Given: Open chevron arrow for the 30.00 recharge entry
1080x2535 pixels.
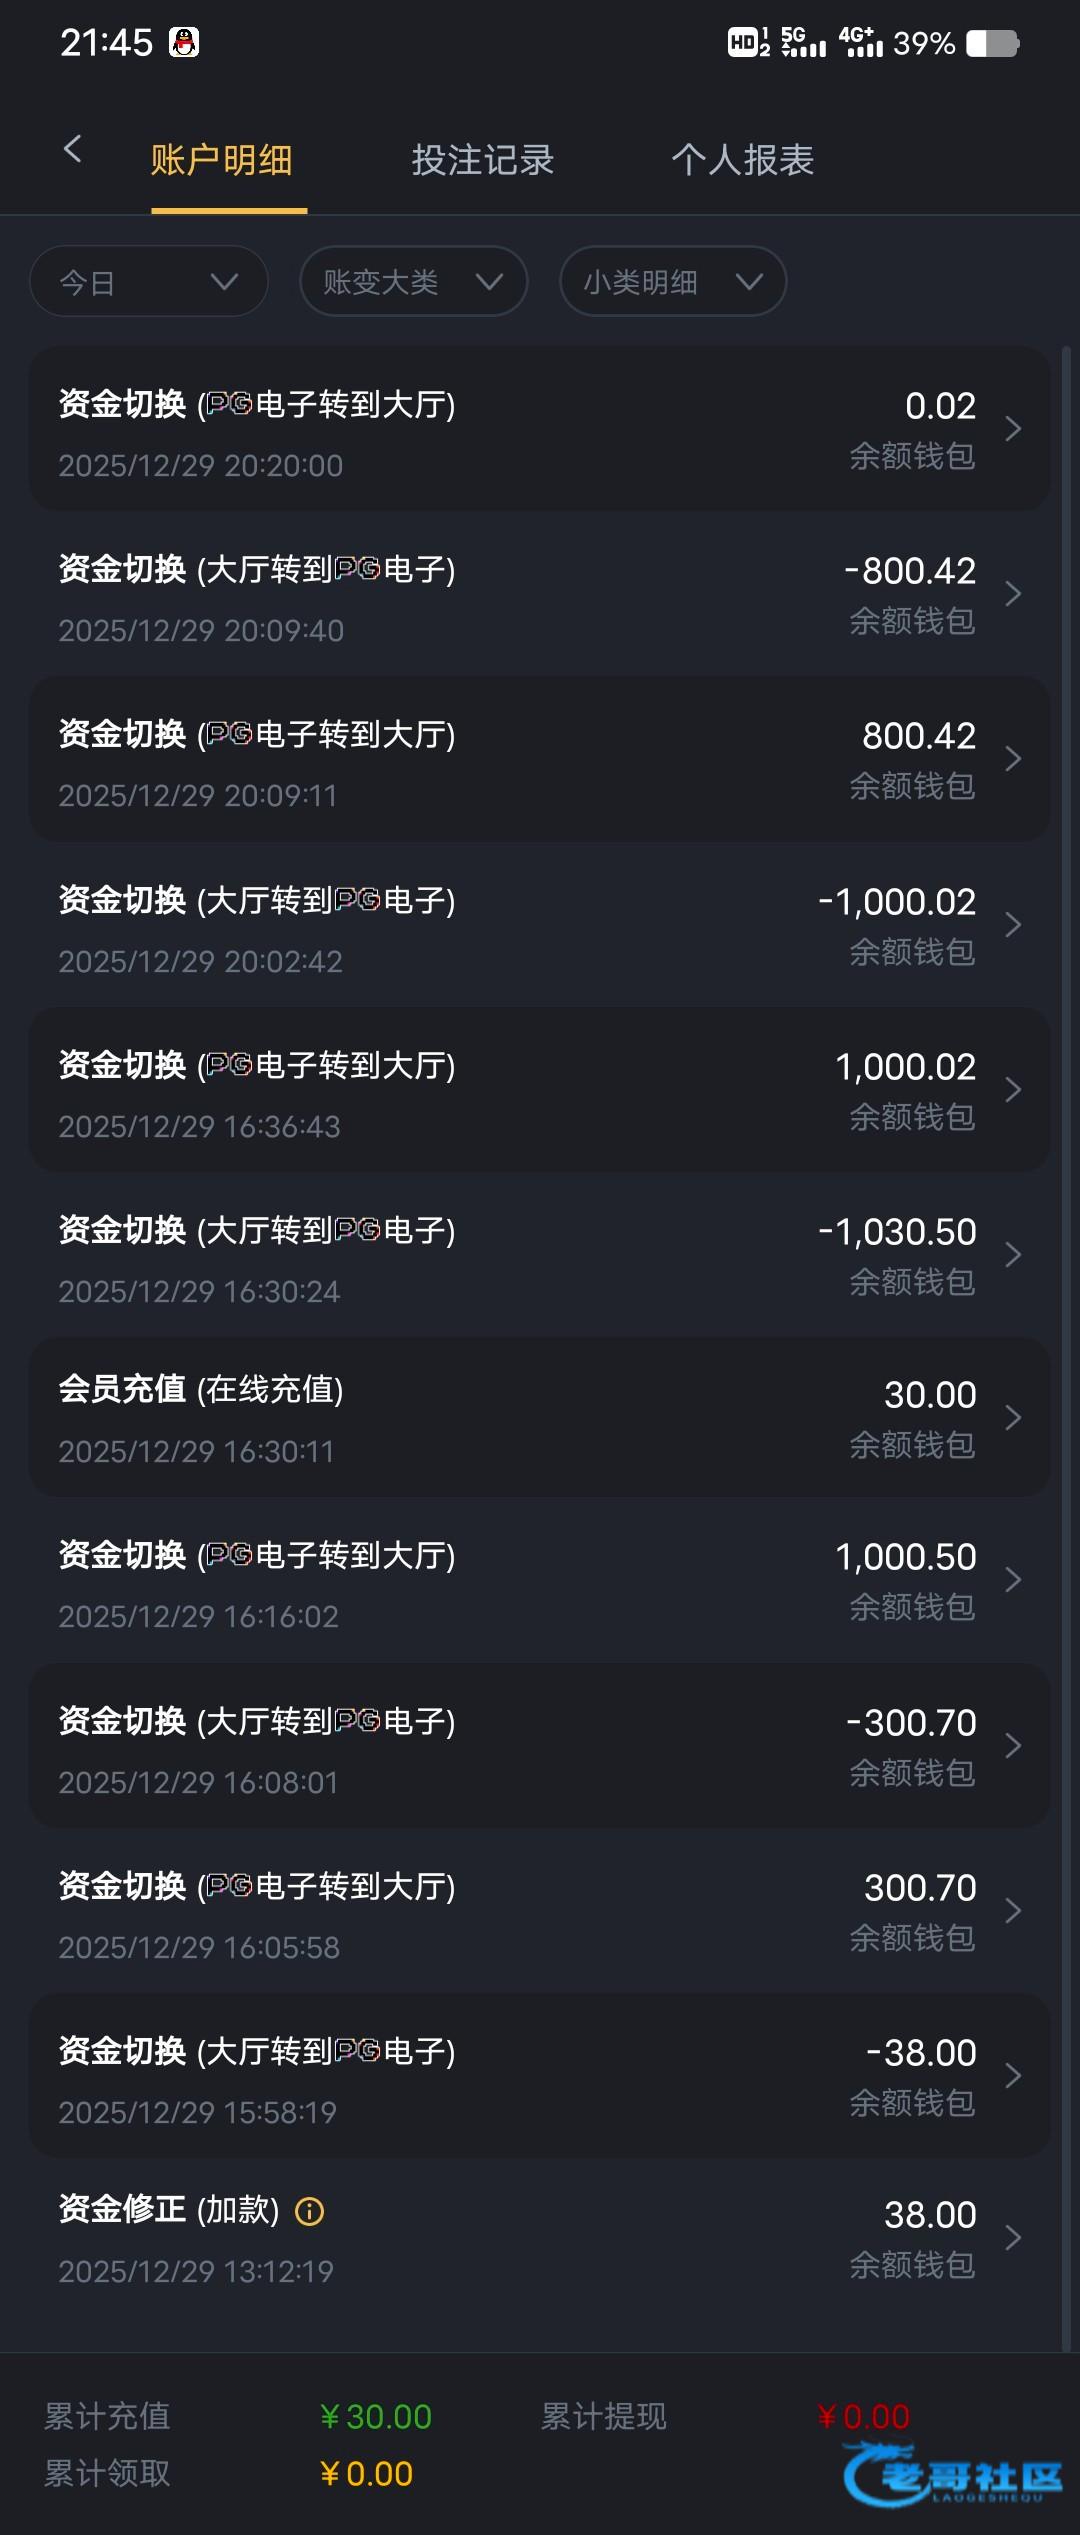Looking at the screenshot, I should tap(1013, 1418).
